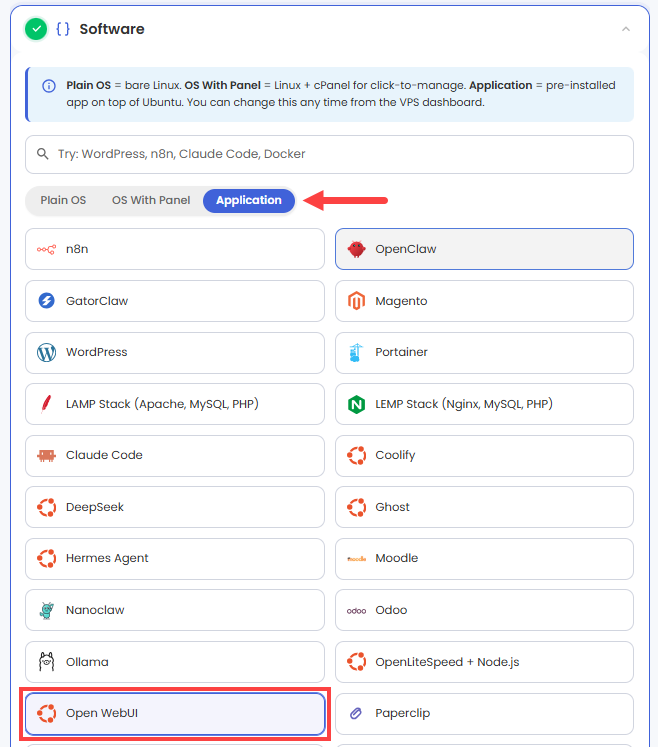Collapse the Software section chevron

[x=626, y=29]
